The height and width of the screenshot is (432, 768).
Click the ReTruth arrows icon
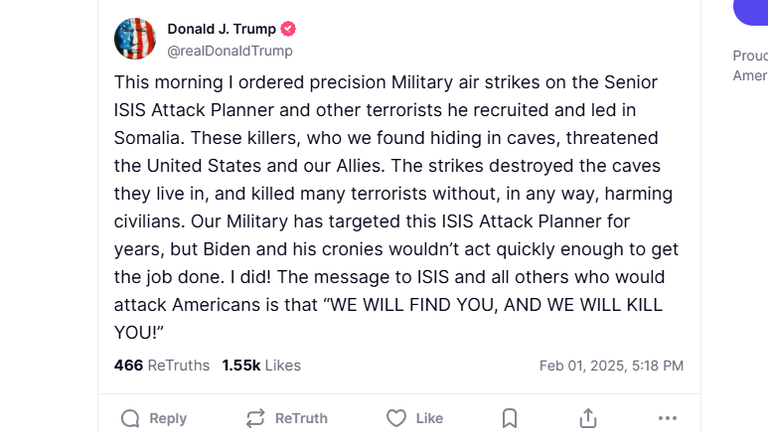click(255, 418)
